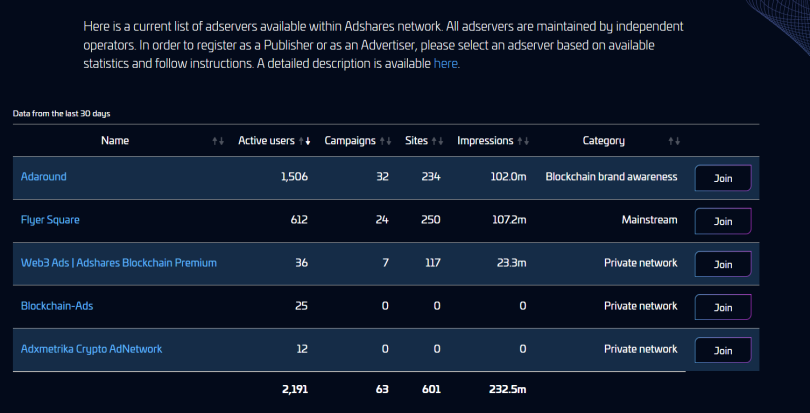Open the Blockchain-Ads adserver link
Screen dimensions: 810x413
[57, 306]
